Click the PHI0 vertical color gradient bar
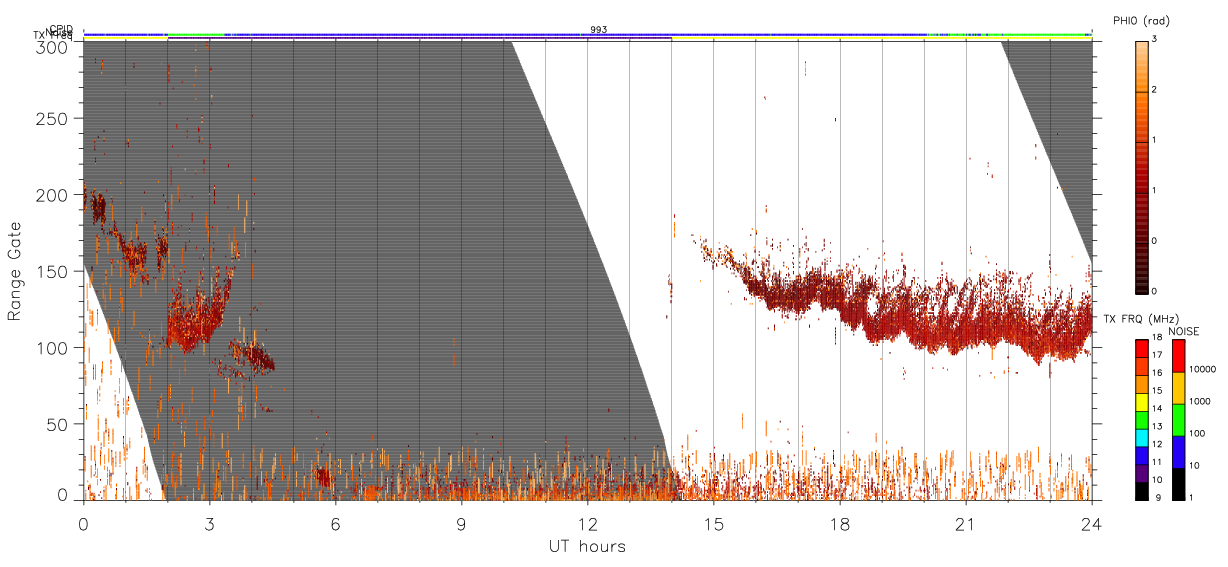Screen dimensions: 1228x567 (1142, 167)
